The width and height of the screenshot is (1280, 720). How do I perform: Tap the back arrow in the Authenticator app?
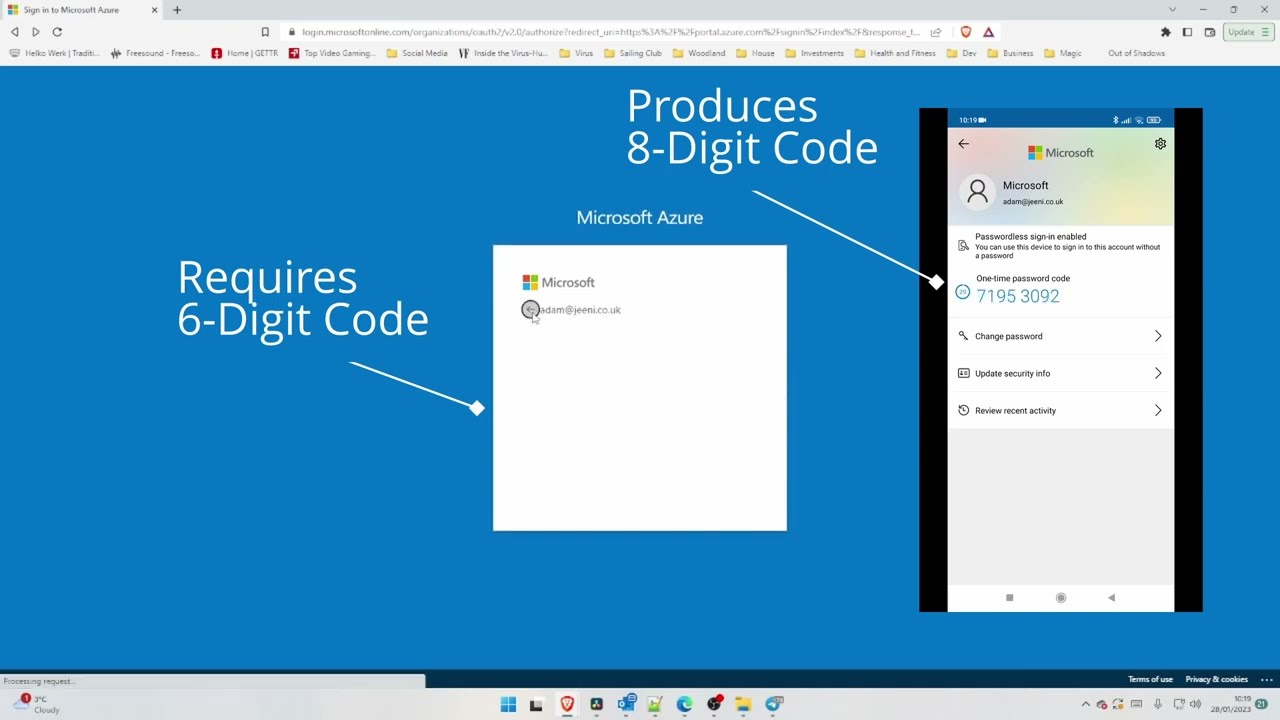click(x=963, y=143)
